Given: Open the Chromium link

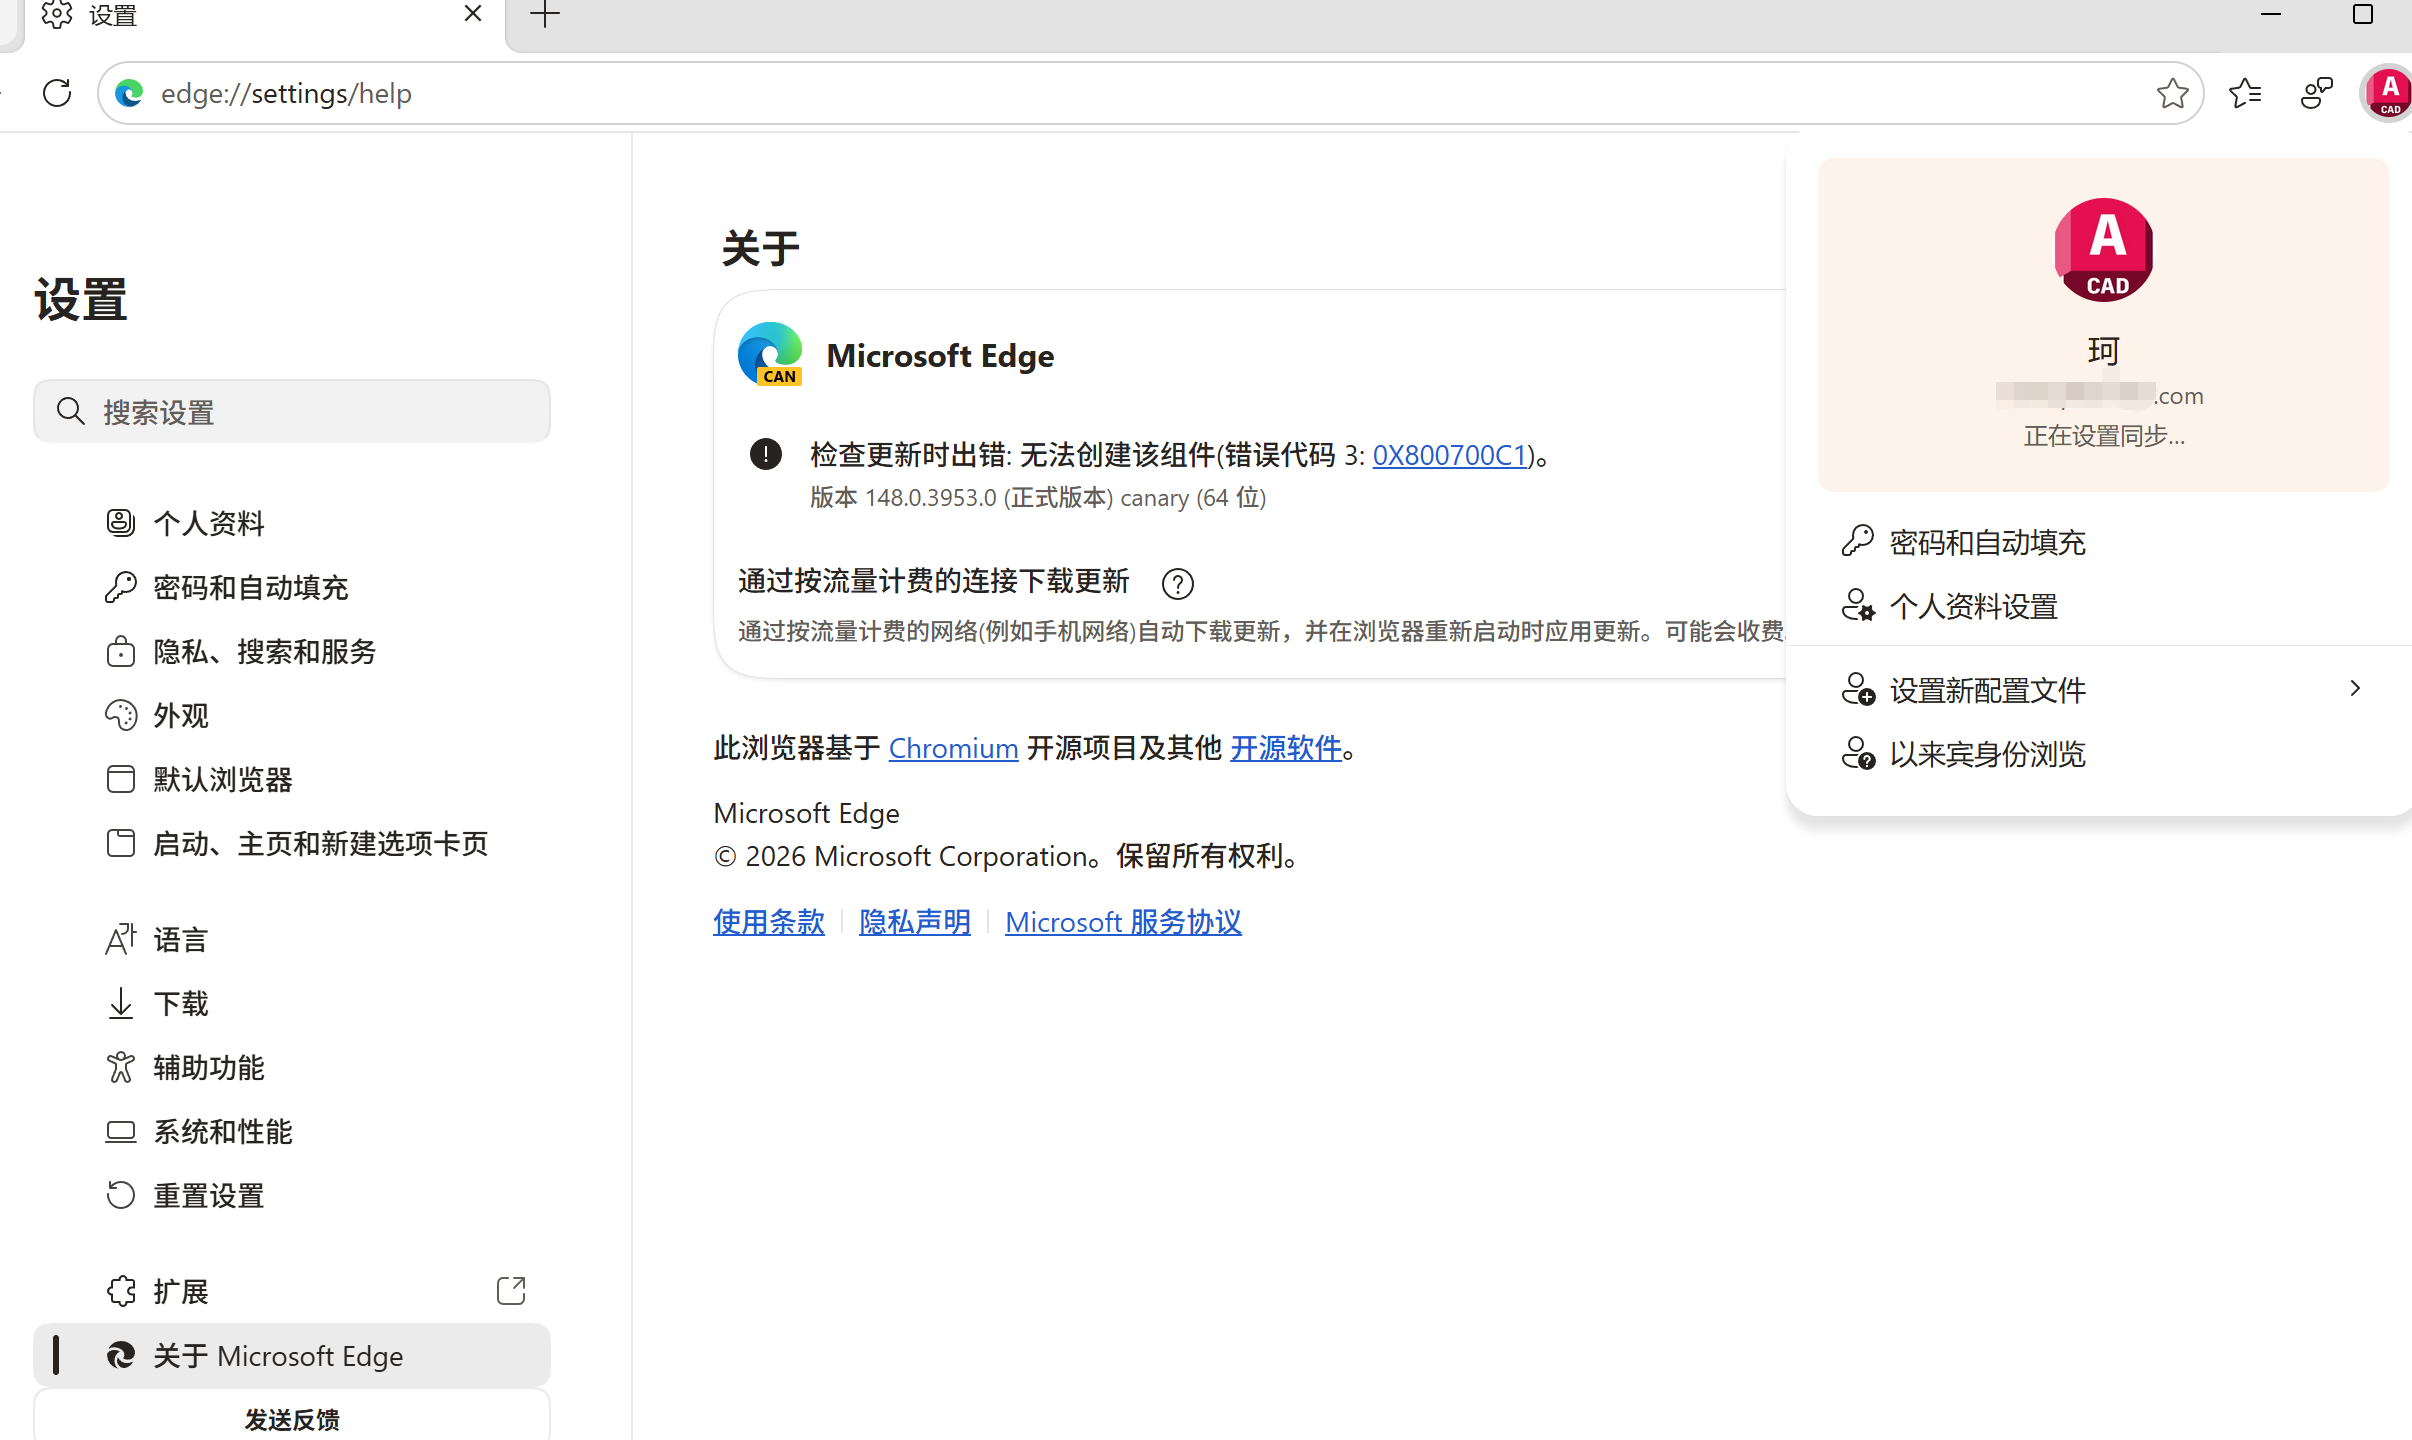Looking at the screenshot, I should [x=953, y=748].
